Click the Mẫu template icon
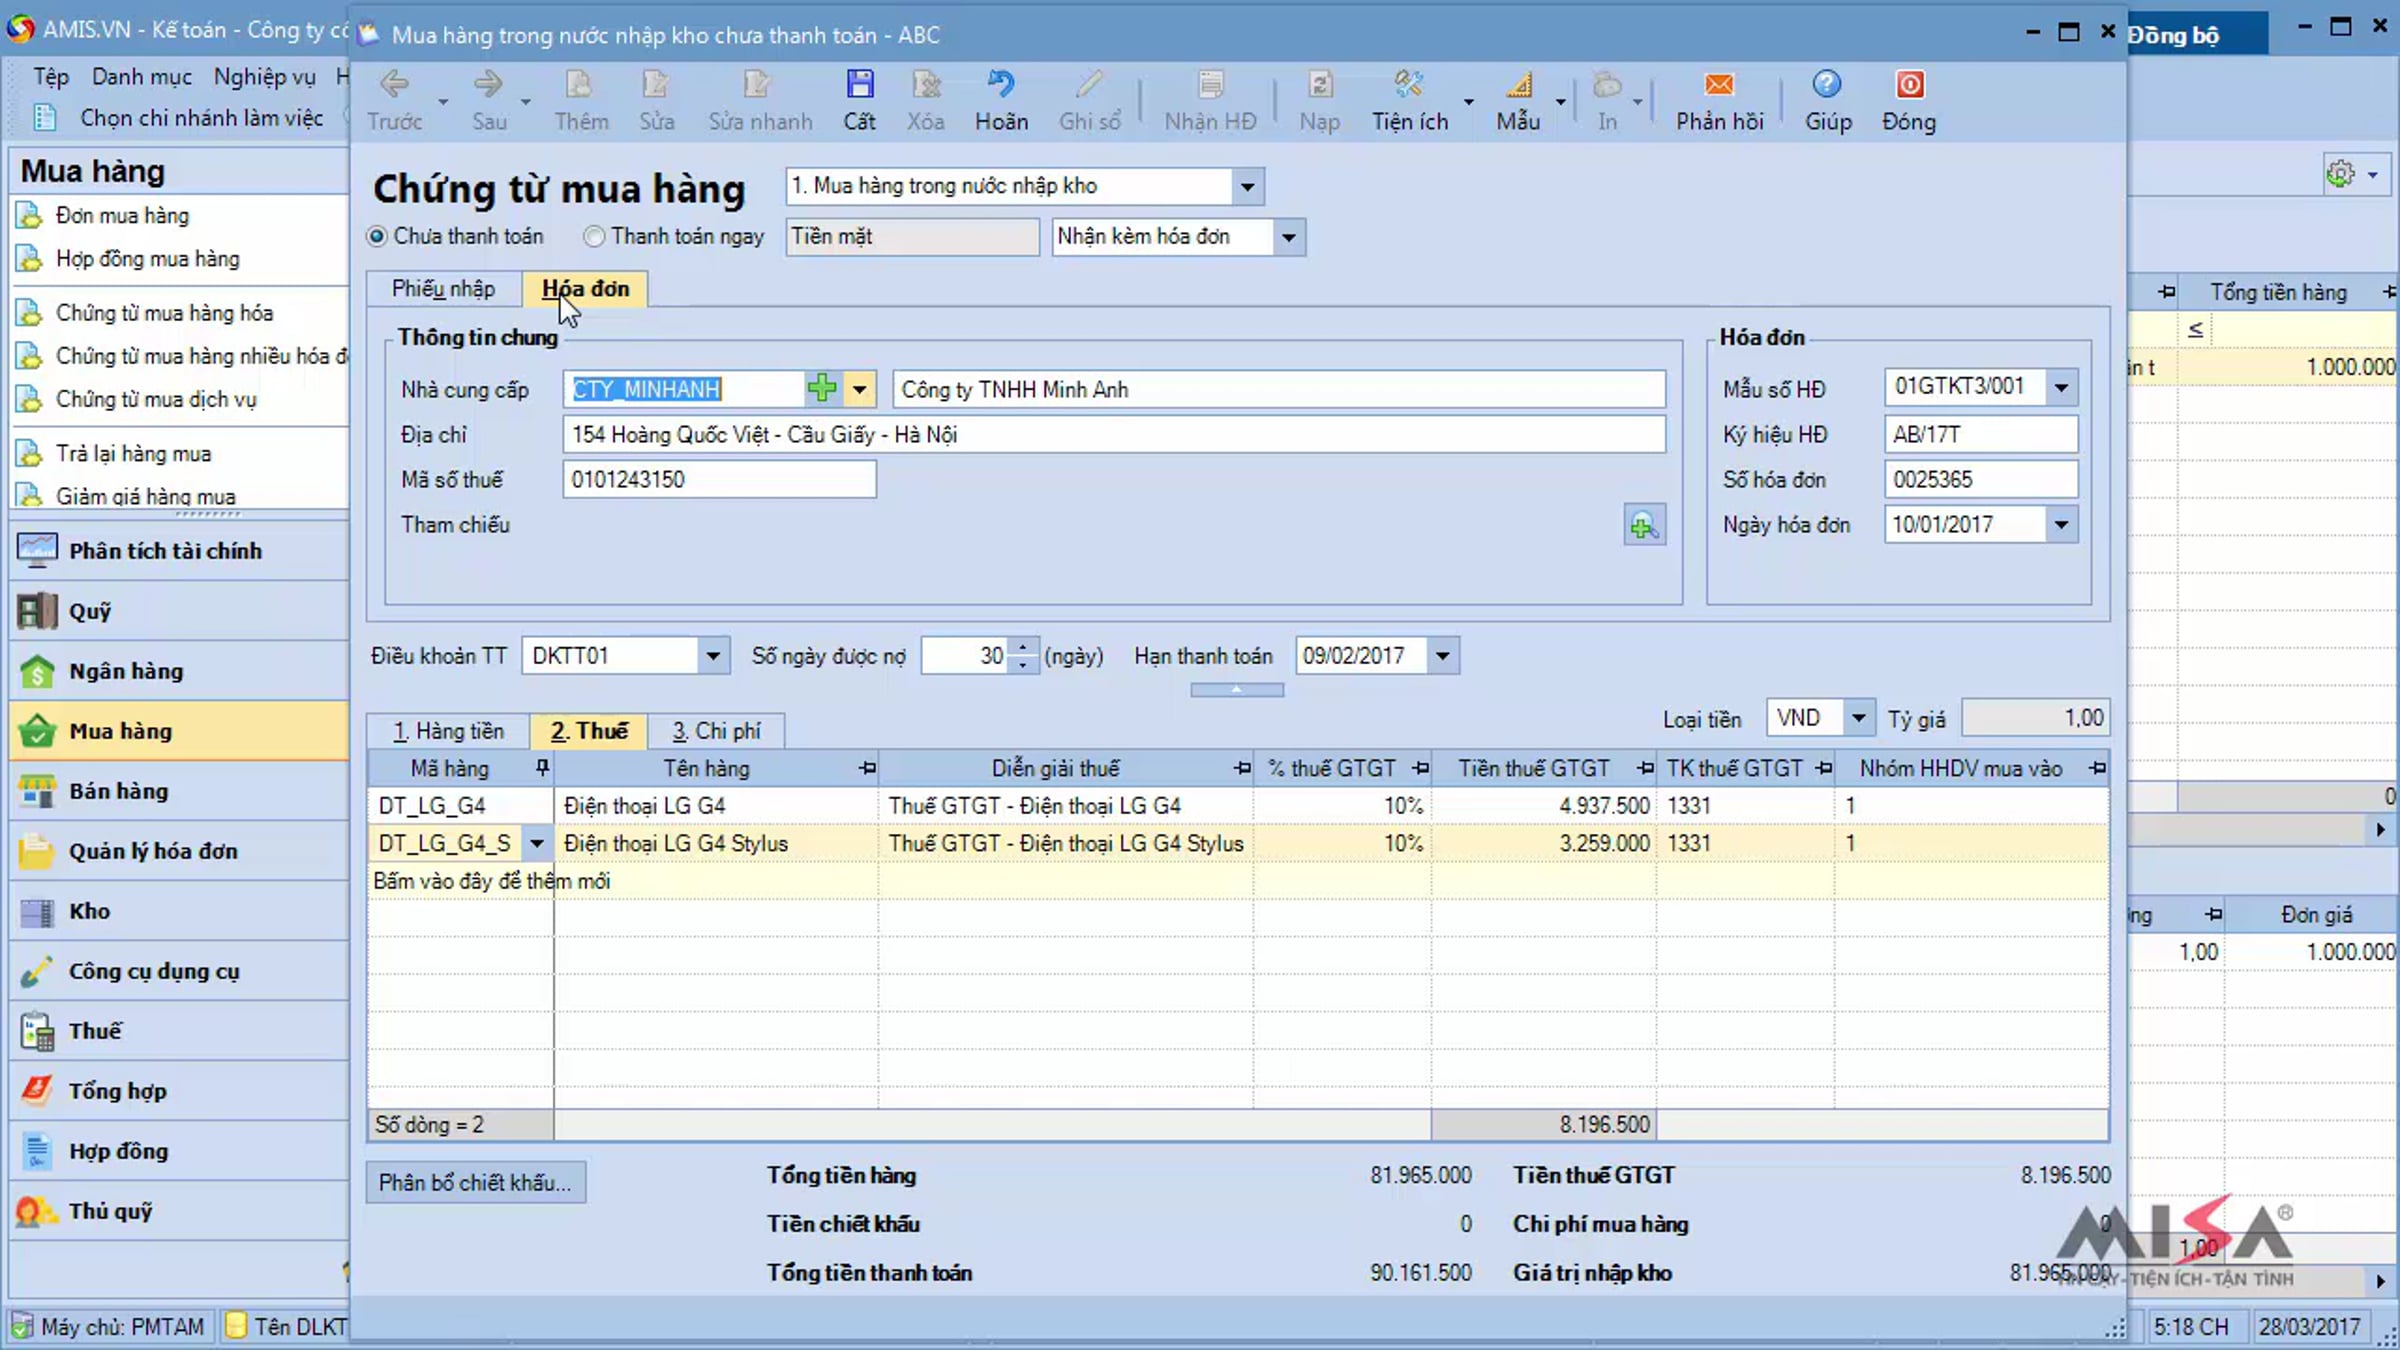The width and height of the screenshot is (2400, 1350). point(1518,85)
